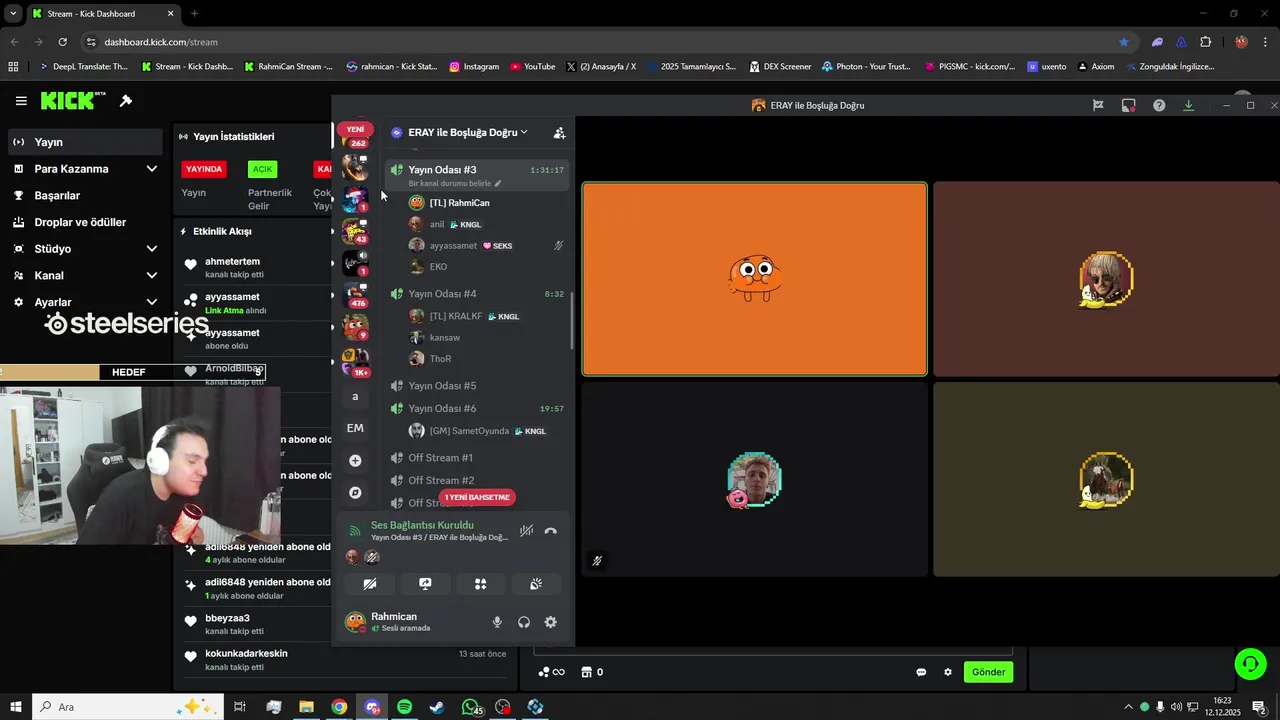Expand the Kanal section

tap(152, 276)
